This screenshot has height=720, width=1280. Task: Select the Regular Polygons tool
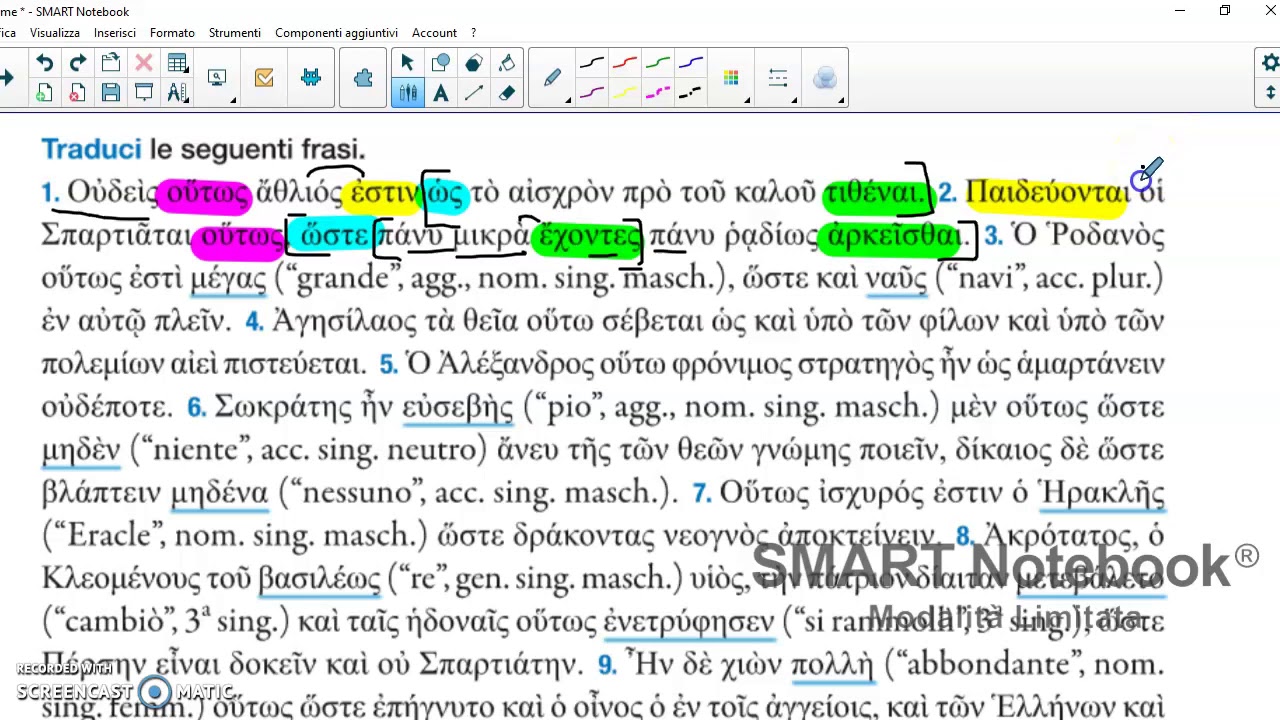474,64
